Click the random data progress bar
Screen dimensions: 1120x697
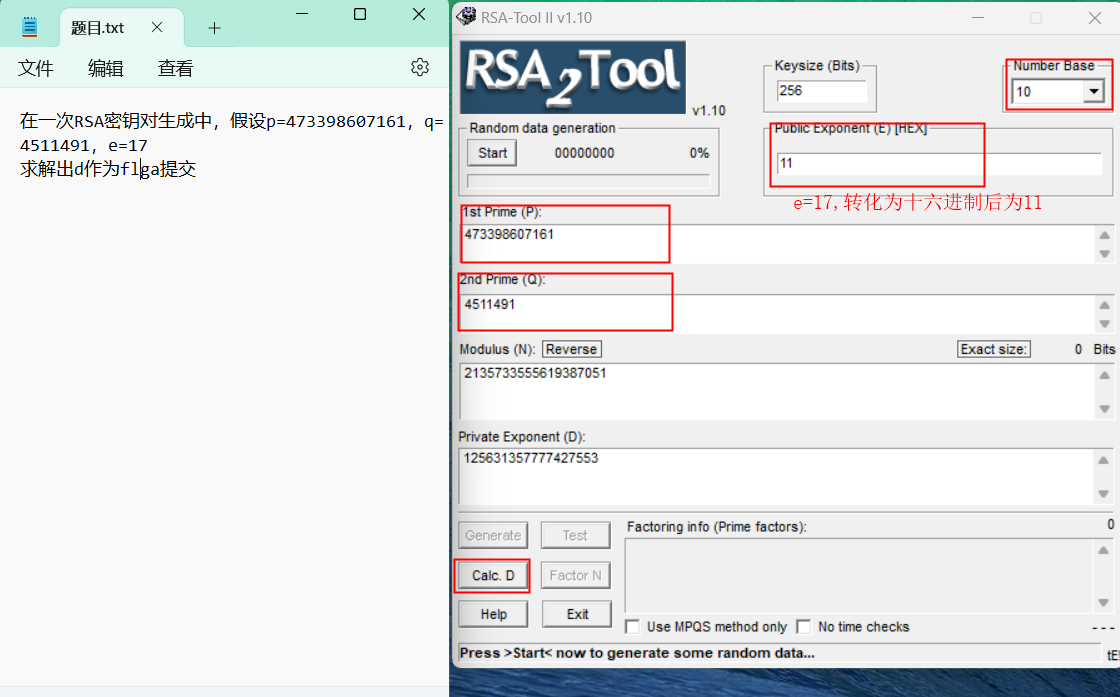tap(589, 181)
